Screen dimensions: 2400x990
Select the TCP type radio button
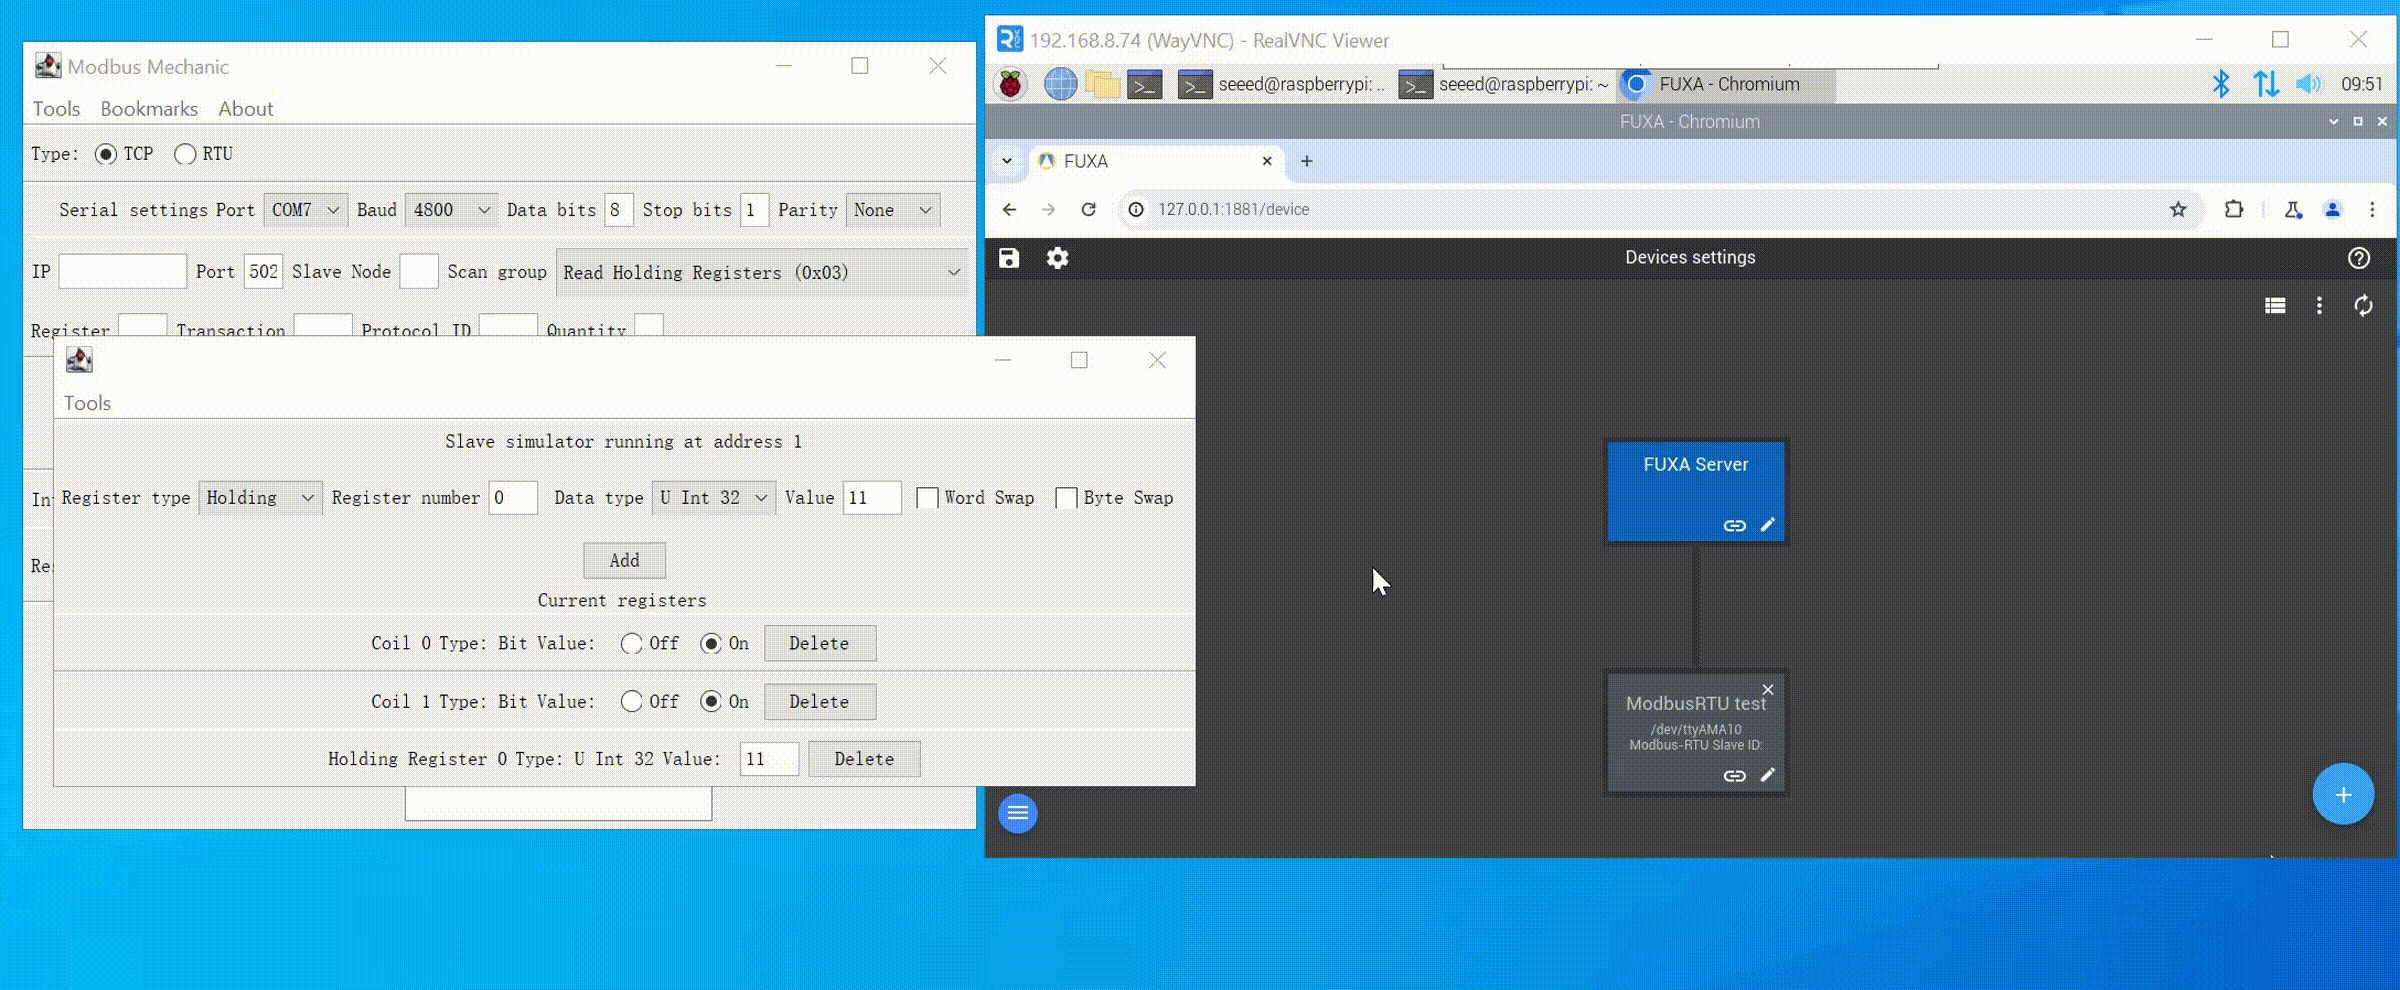click(106, 154)
